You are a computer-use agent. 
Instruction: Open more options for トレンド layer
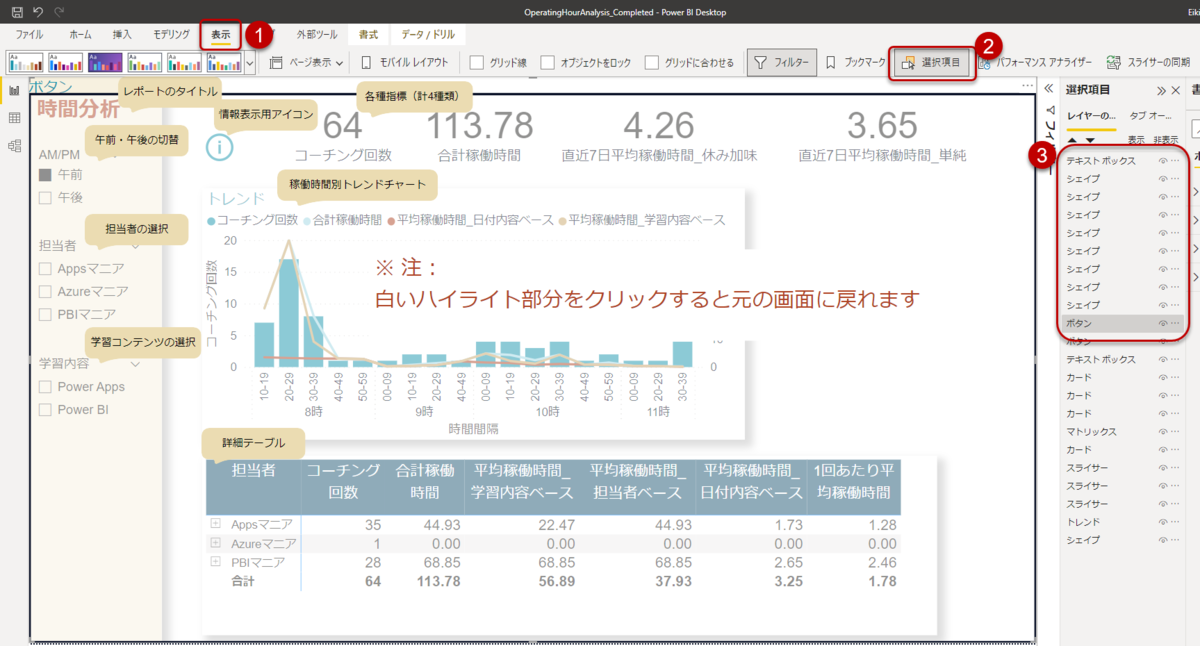click(x=1176, y=522)
